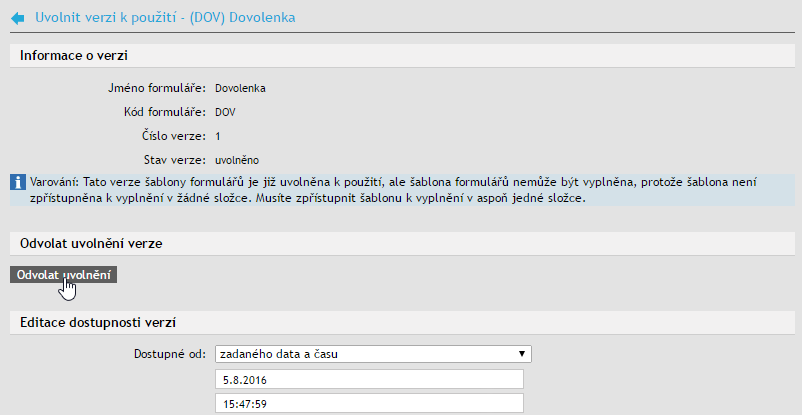Viewport: 802px width, 415px height.
Task: Click the 'Jméno formuláře:' label
Action: 157,88
